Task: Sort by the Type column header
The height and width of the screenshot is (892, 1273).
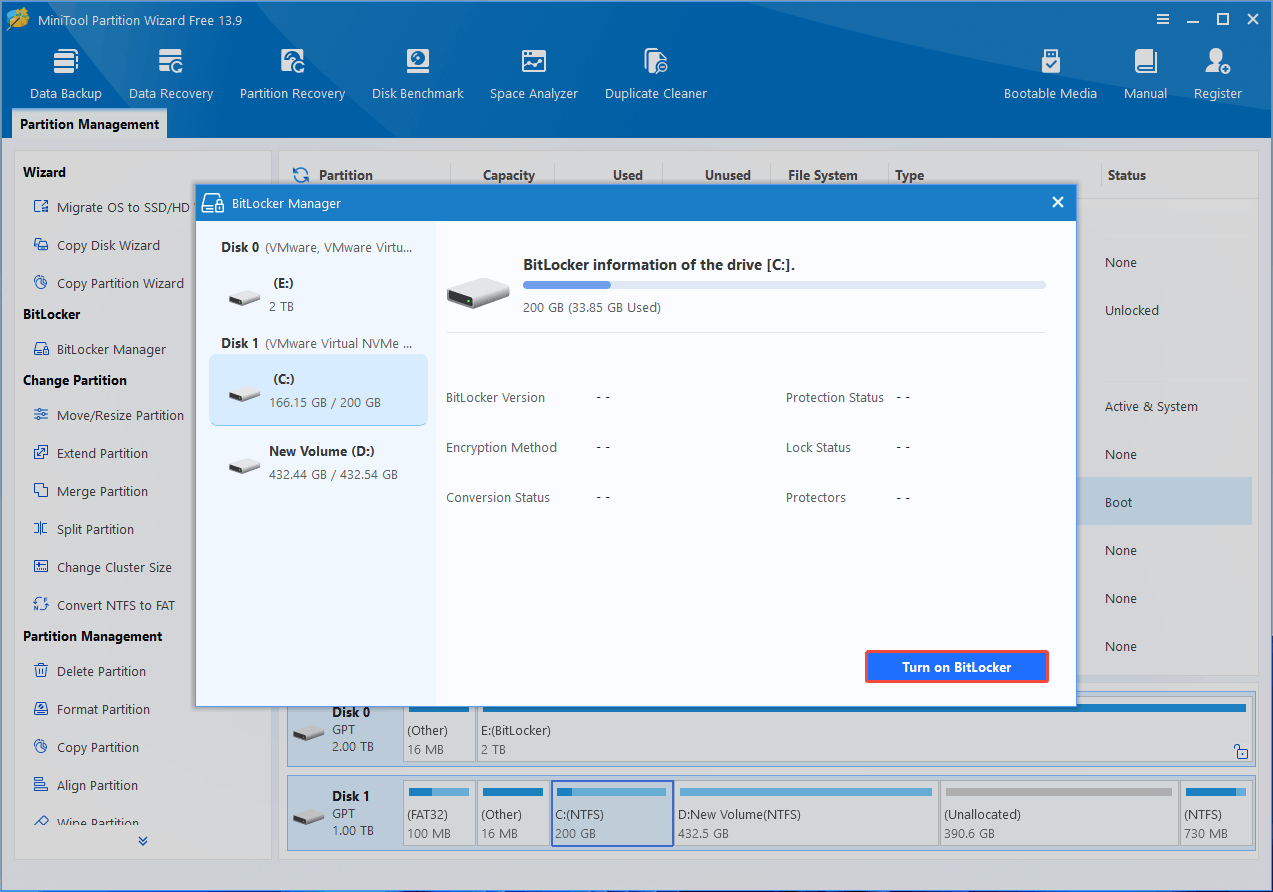Action: pyautogui.click(x=910, y=175)
